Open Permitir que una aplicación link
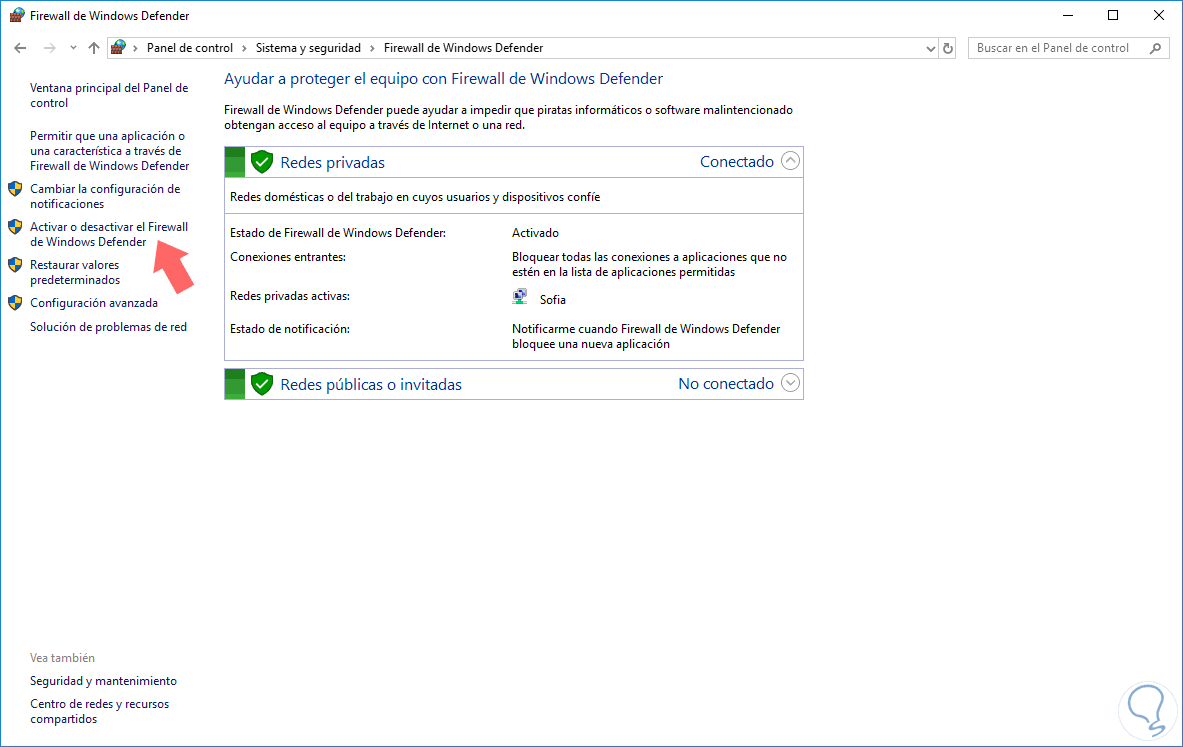 [x=109, y=151]
